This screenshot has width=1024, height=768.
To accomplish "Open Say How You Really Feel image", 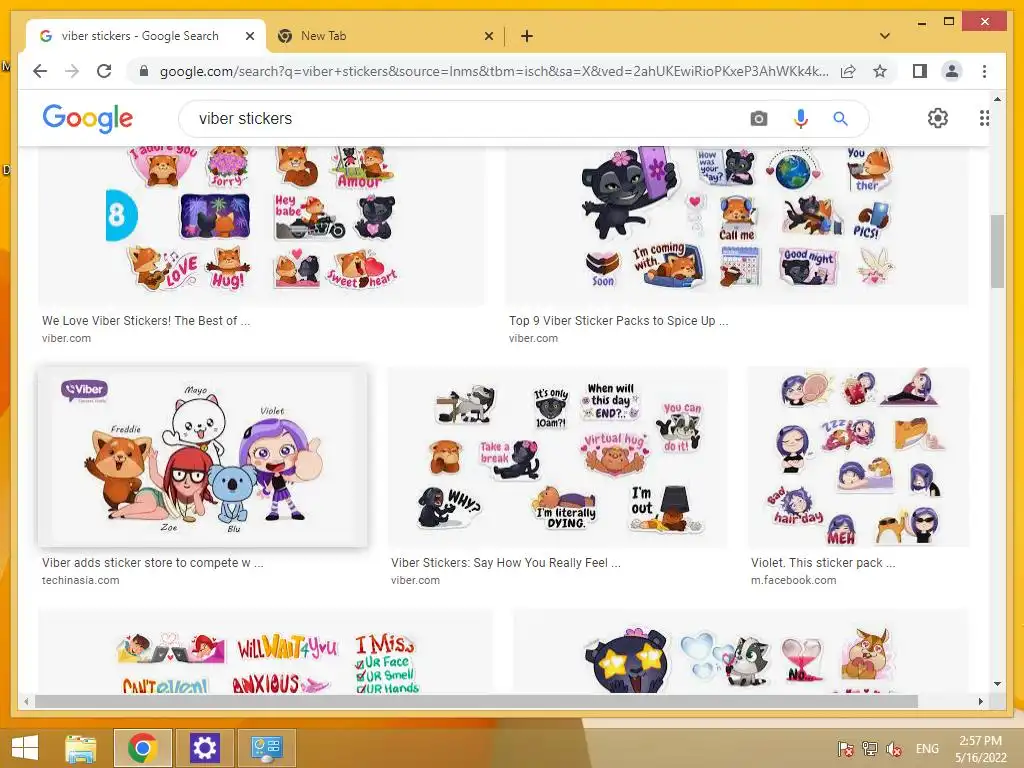I will (557, 456).
